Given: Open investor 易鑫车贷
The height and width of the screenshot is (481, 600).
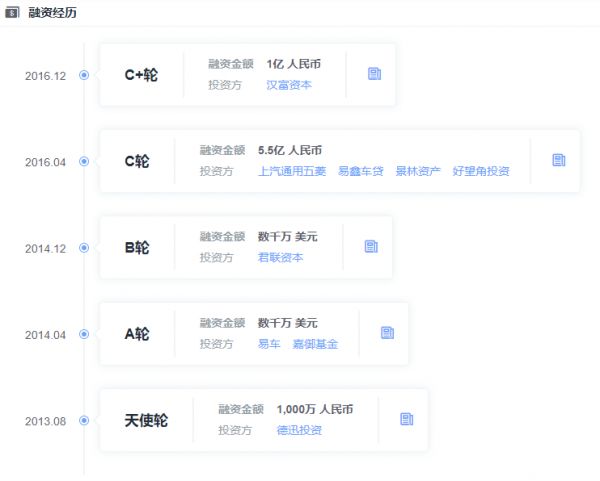Looking at the screenshot, I should (x=360, y=171).
